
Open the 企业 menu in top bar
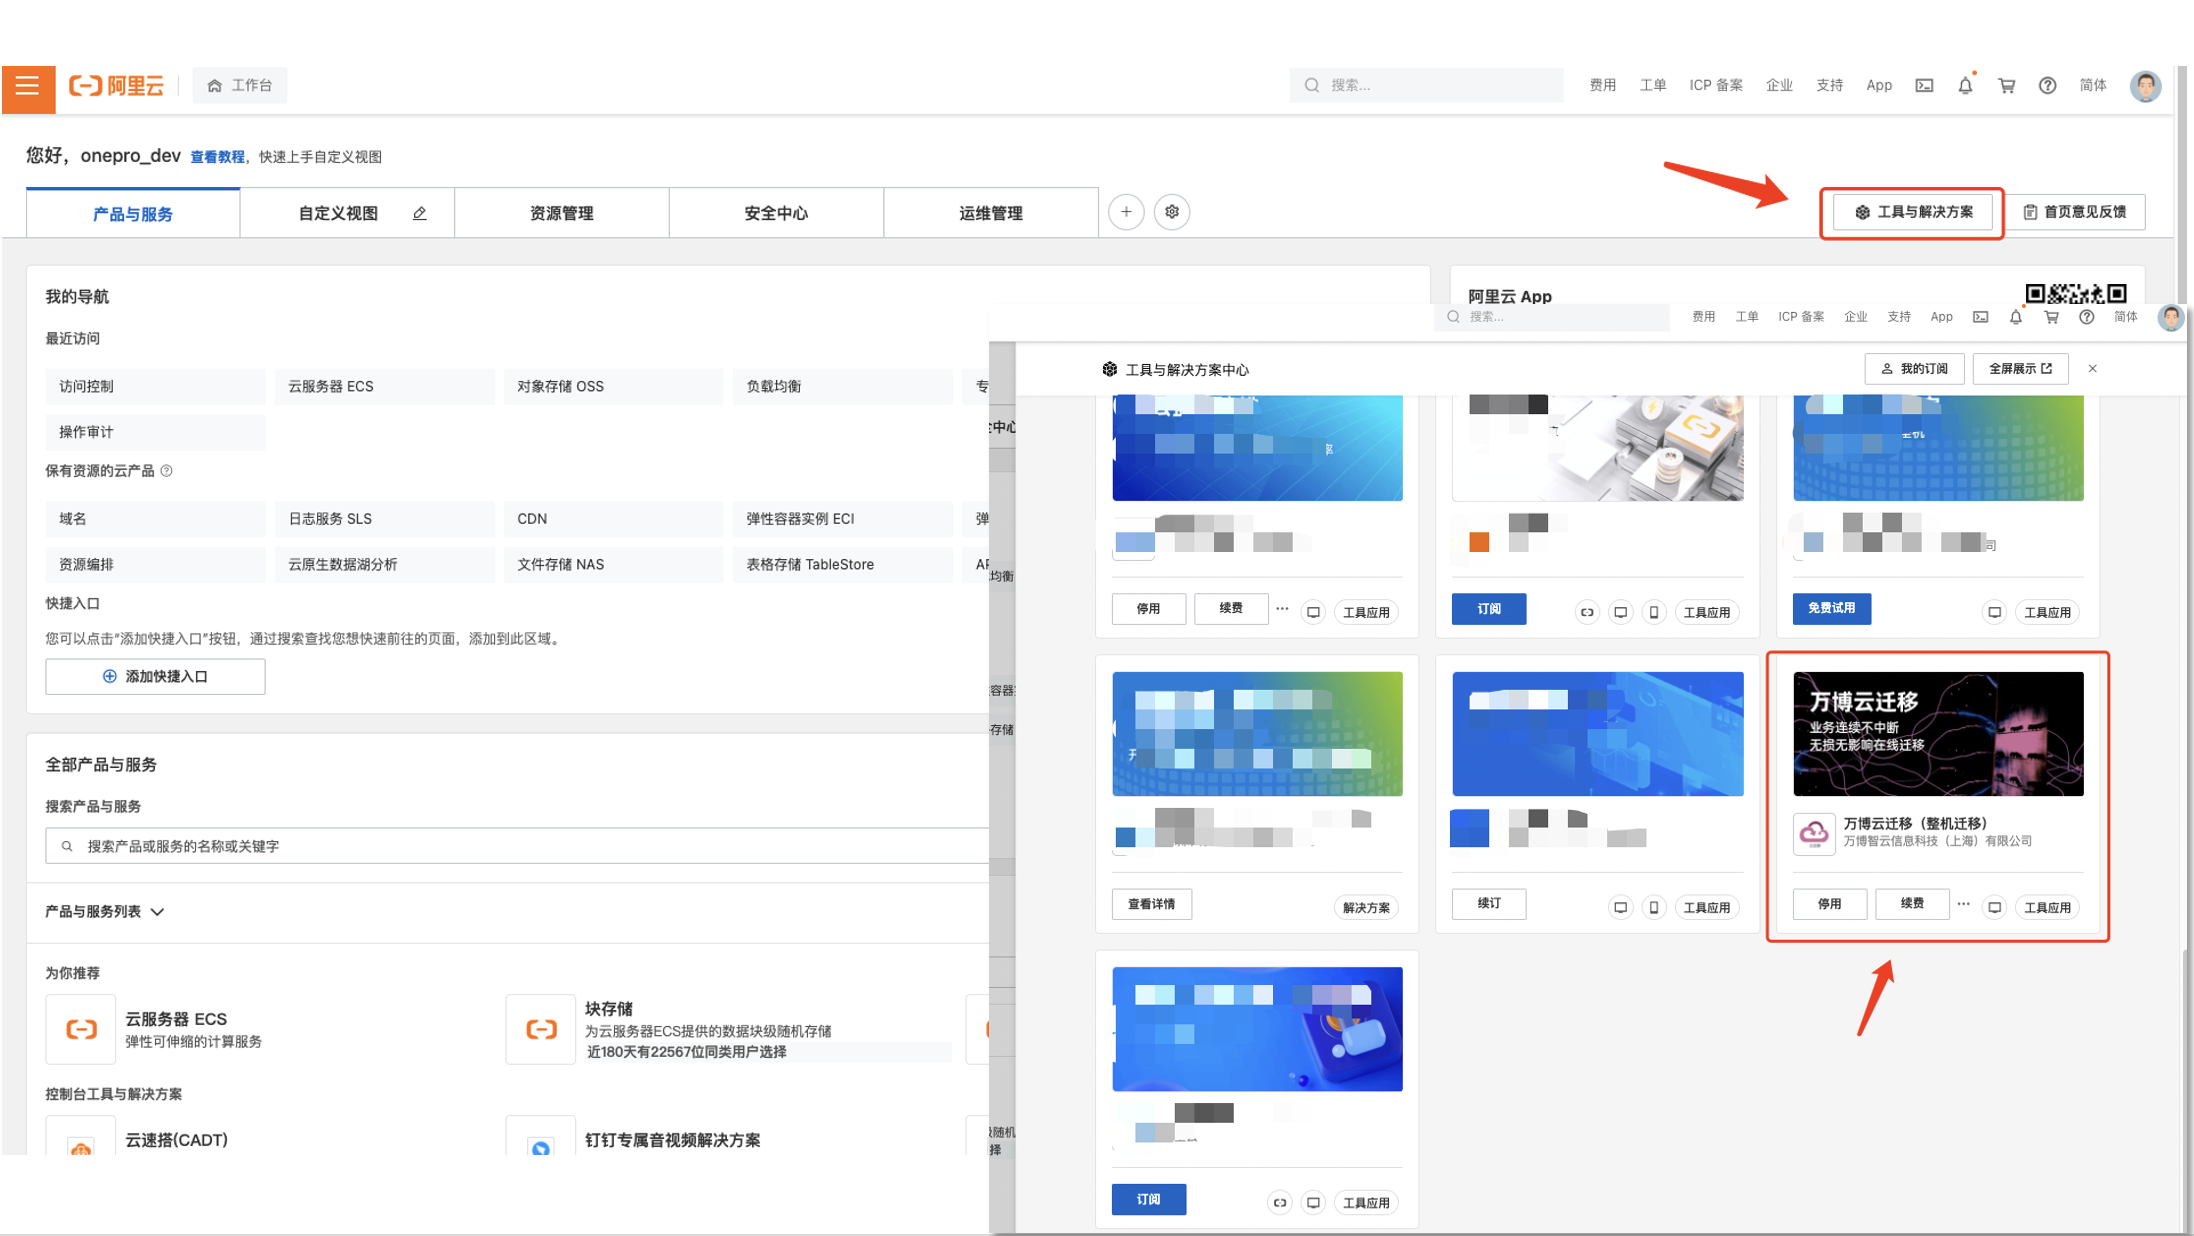tap(1779, 86)
